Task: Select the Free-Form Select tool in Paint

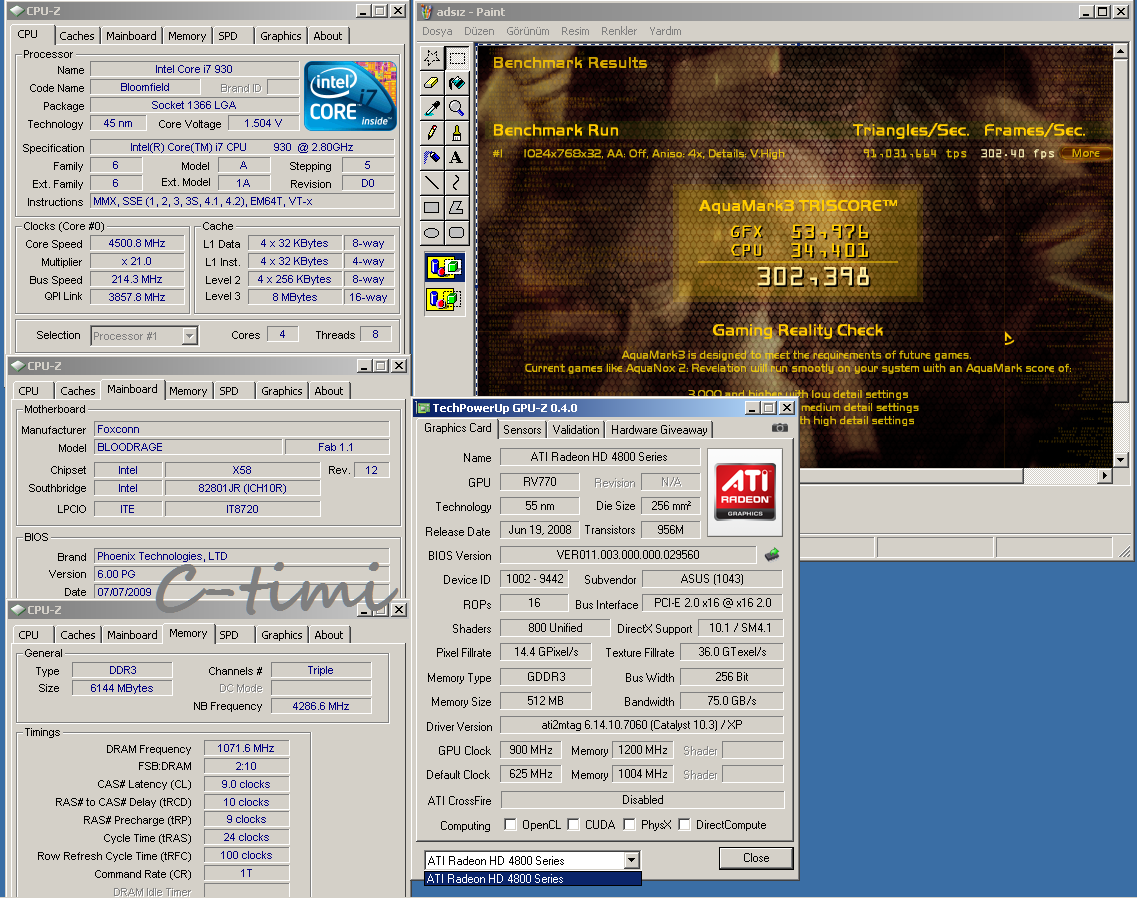Action: (x=431, y=58)
